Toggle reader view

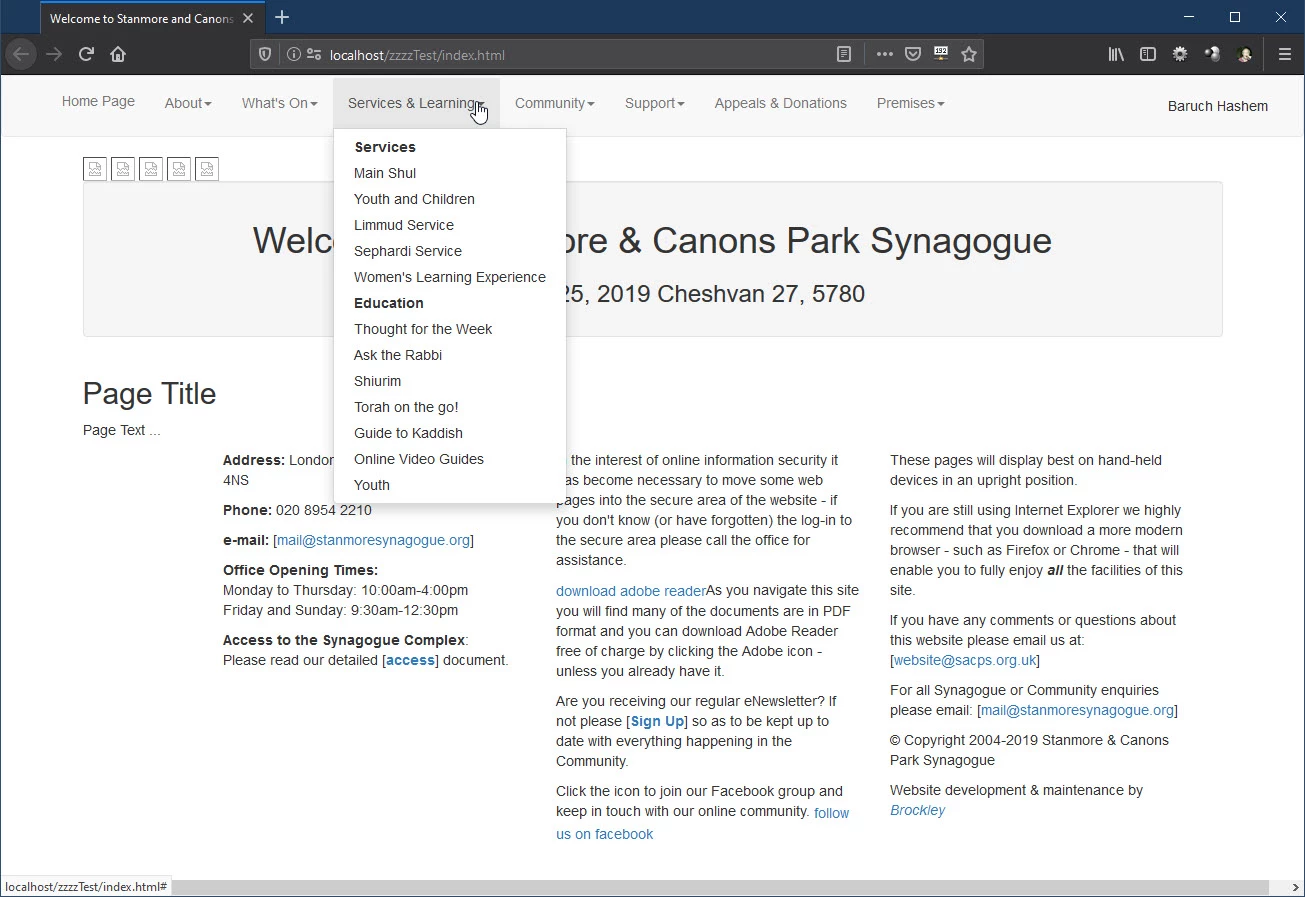tap(845, 55)
